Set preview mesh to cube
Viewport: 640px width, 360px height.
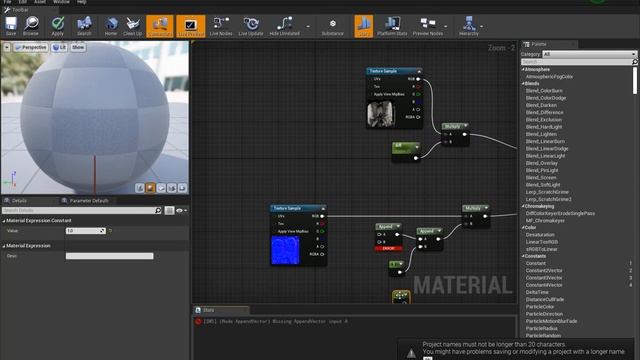pyautogui.click(x=171, y=188)
